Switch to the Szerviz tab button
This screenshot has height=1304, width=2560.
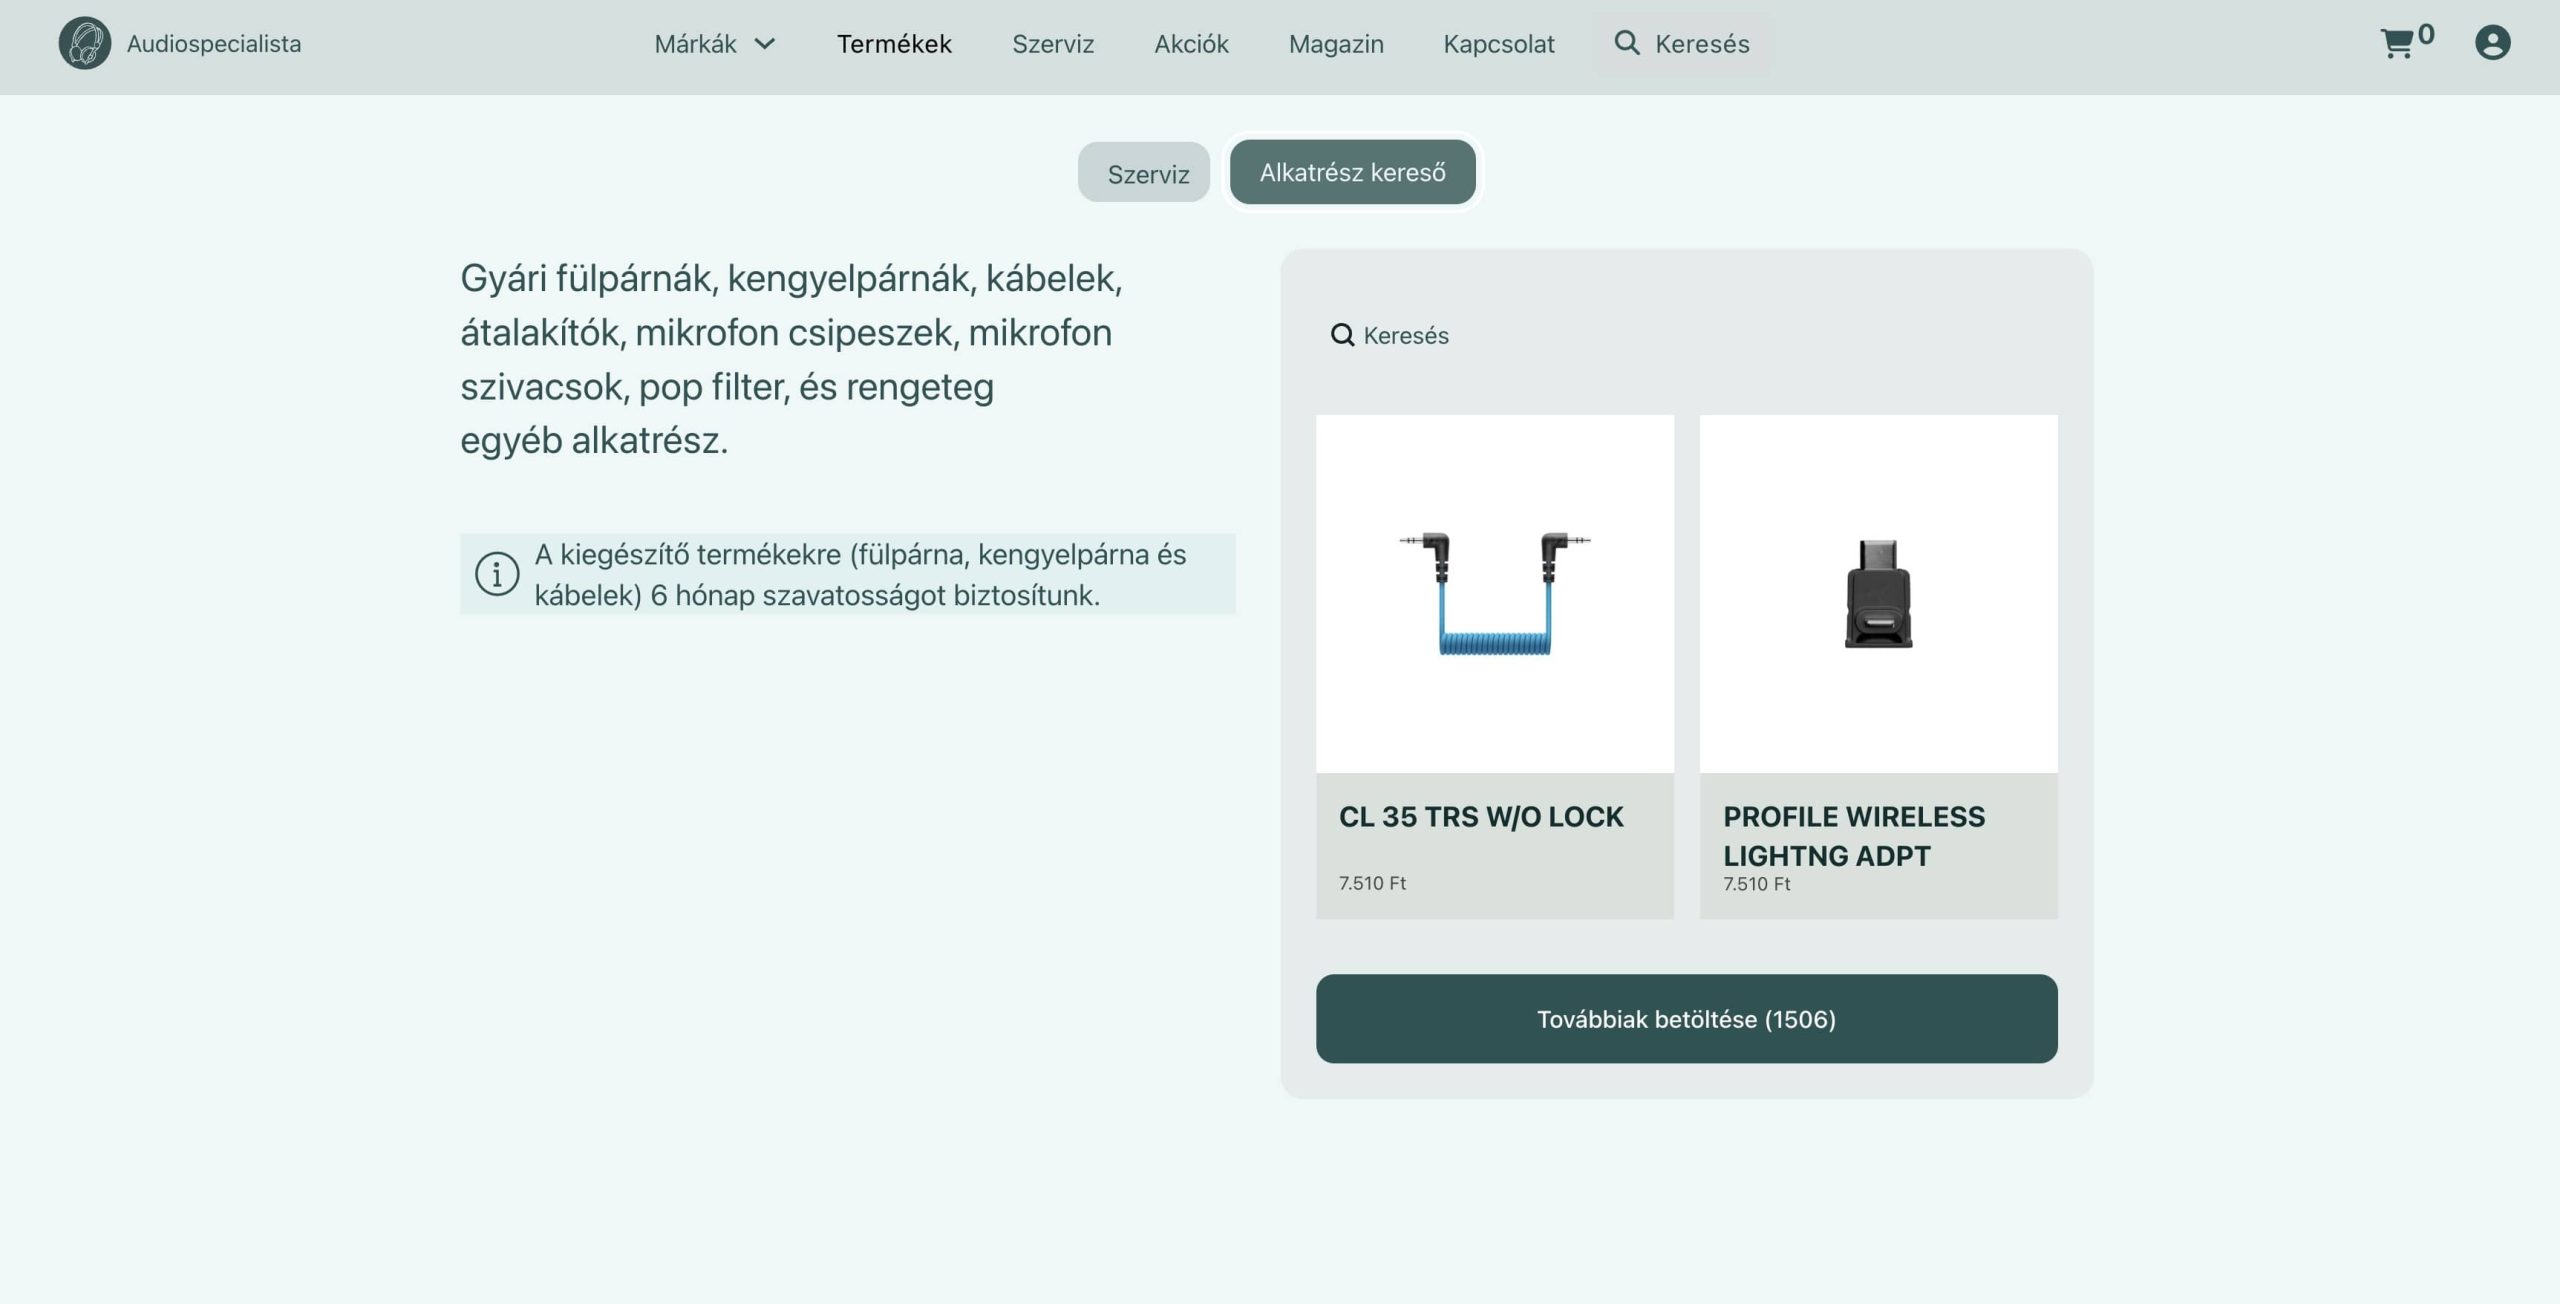(x=1144, y=173)
